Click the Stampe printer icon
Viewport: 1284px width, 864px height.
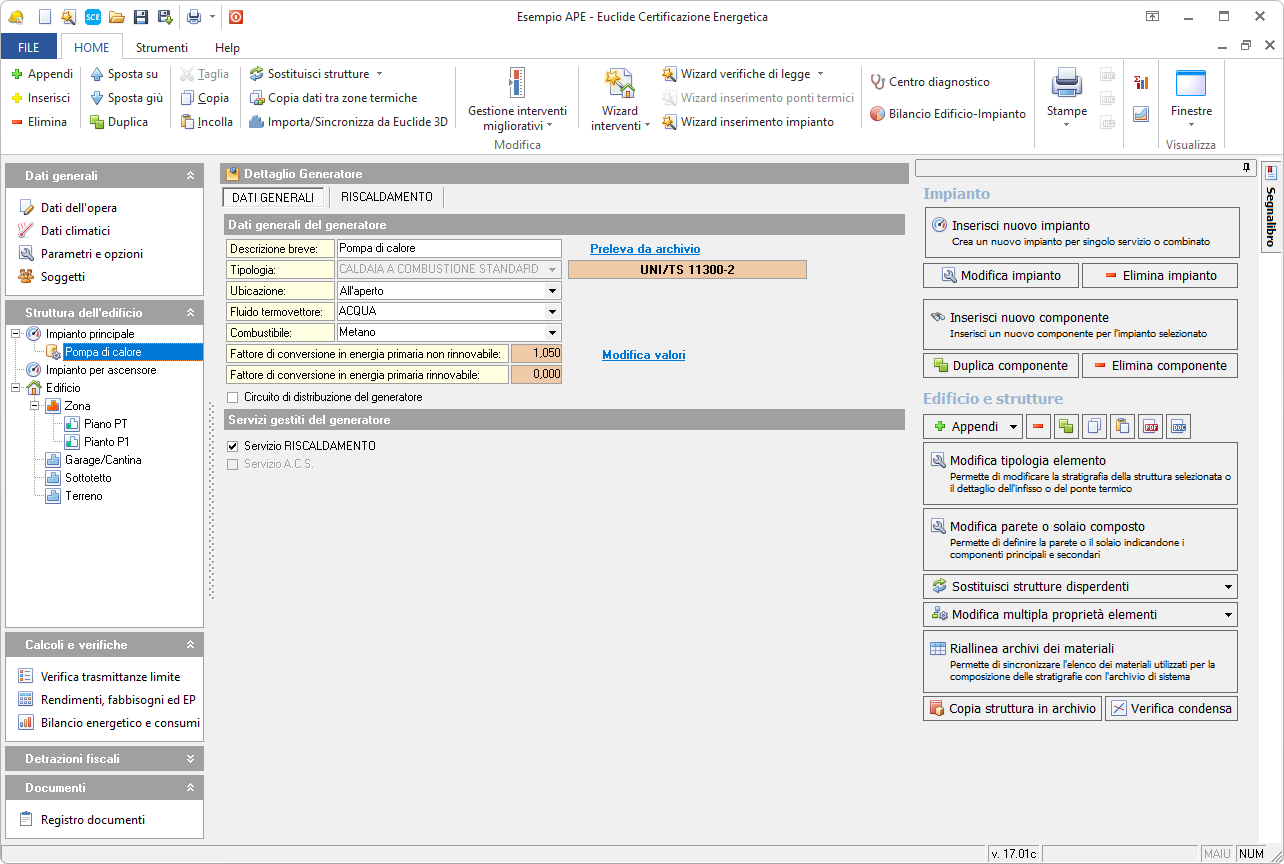[x=1066, y=84]
